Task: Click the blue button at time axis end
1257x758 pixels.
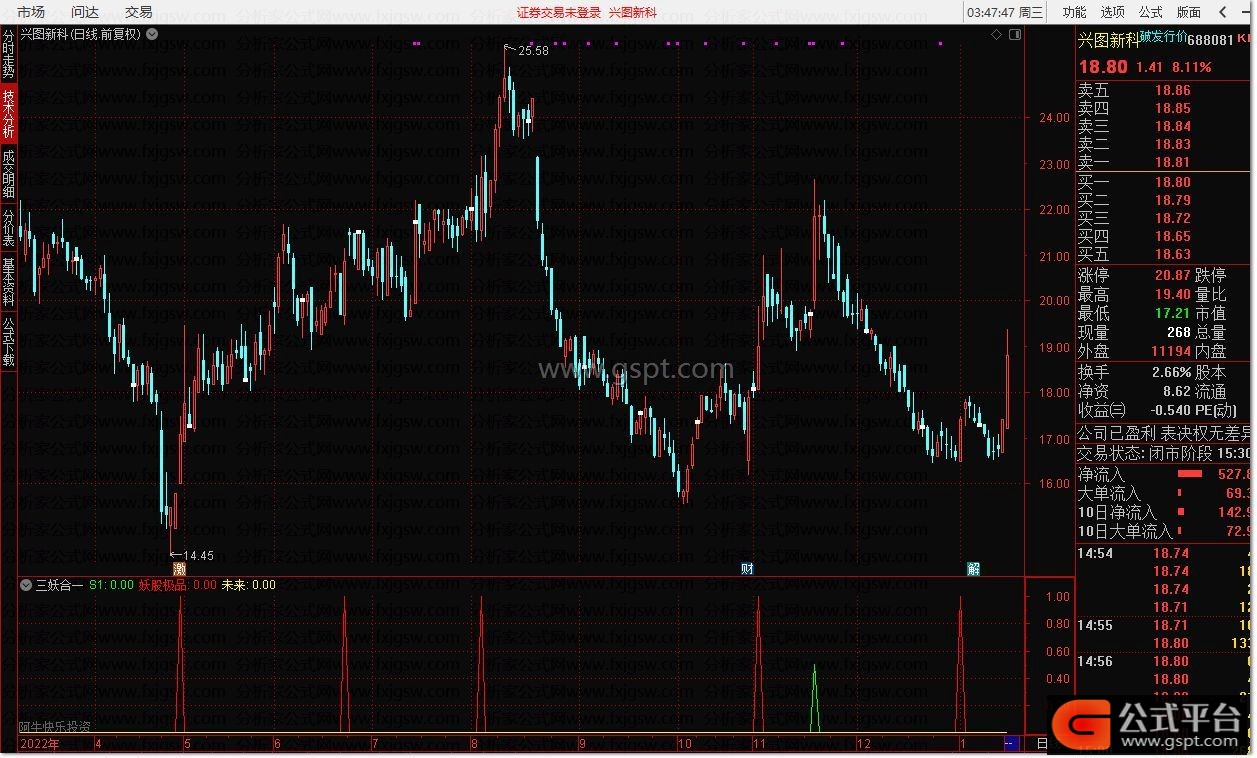Action: (x=1010, y=743)
